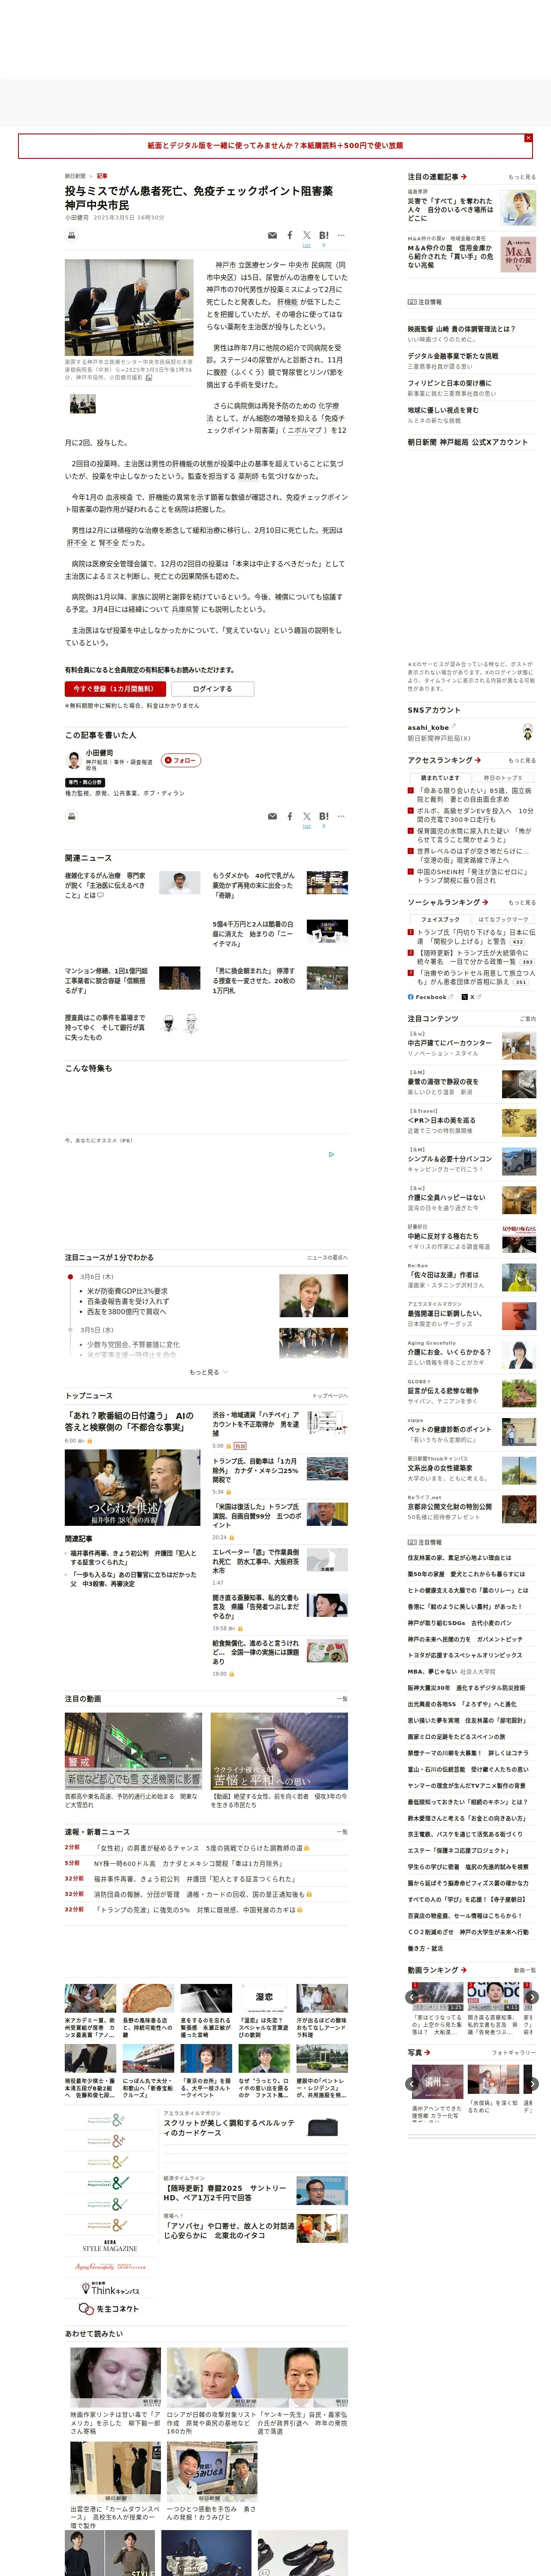Screen dimensions: 551x2576
Task: Play the 警戒 traffic impact video
Action: click(133, 1751)
